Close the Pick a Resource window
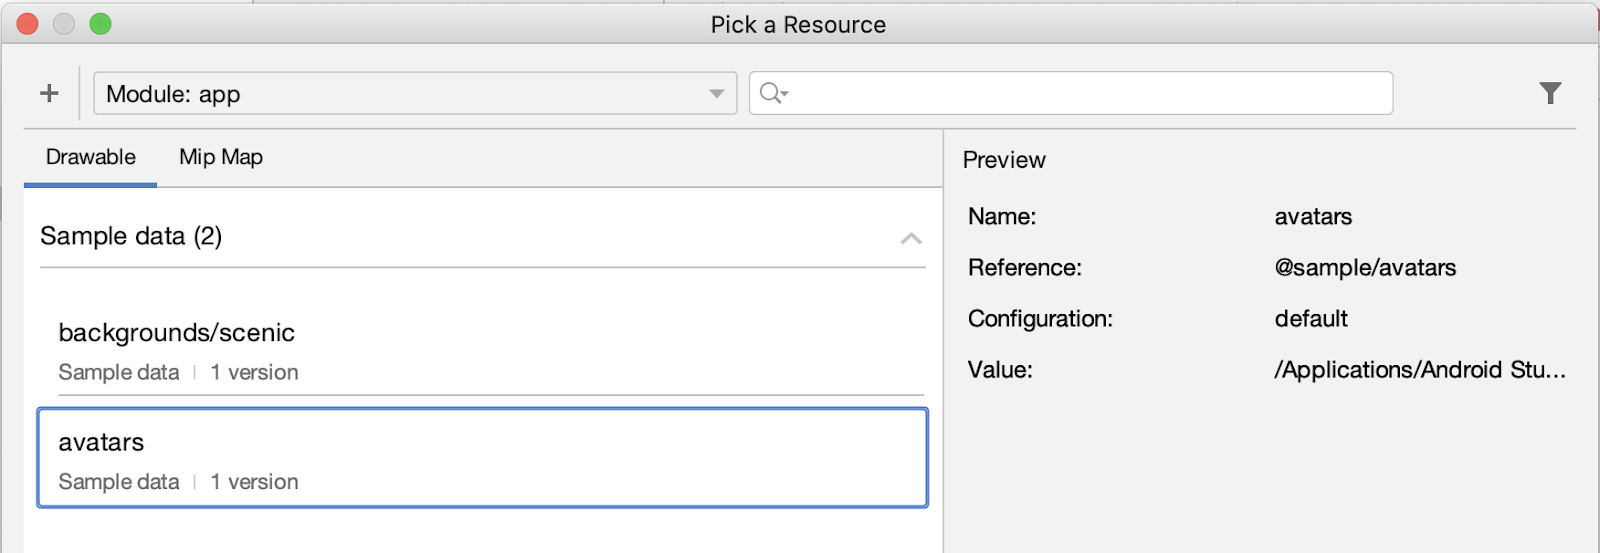 tap(27, 24)
